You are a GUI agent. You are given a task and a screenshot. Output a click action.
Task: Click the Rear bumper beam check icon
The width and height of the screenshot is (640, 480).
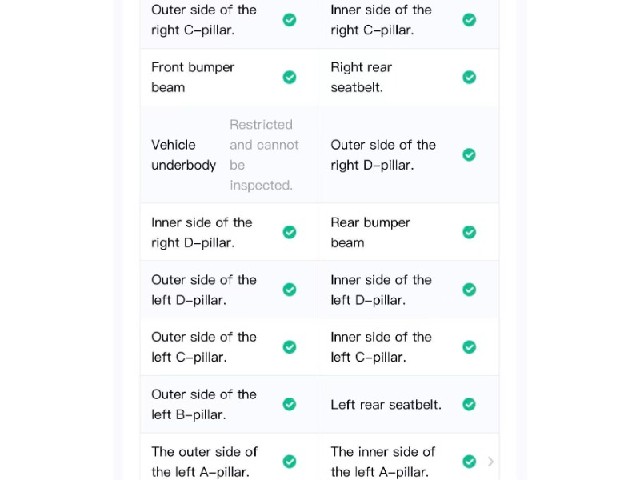pyautogui.click(x=469, y=232)
